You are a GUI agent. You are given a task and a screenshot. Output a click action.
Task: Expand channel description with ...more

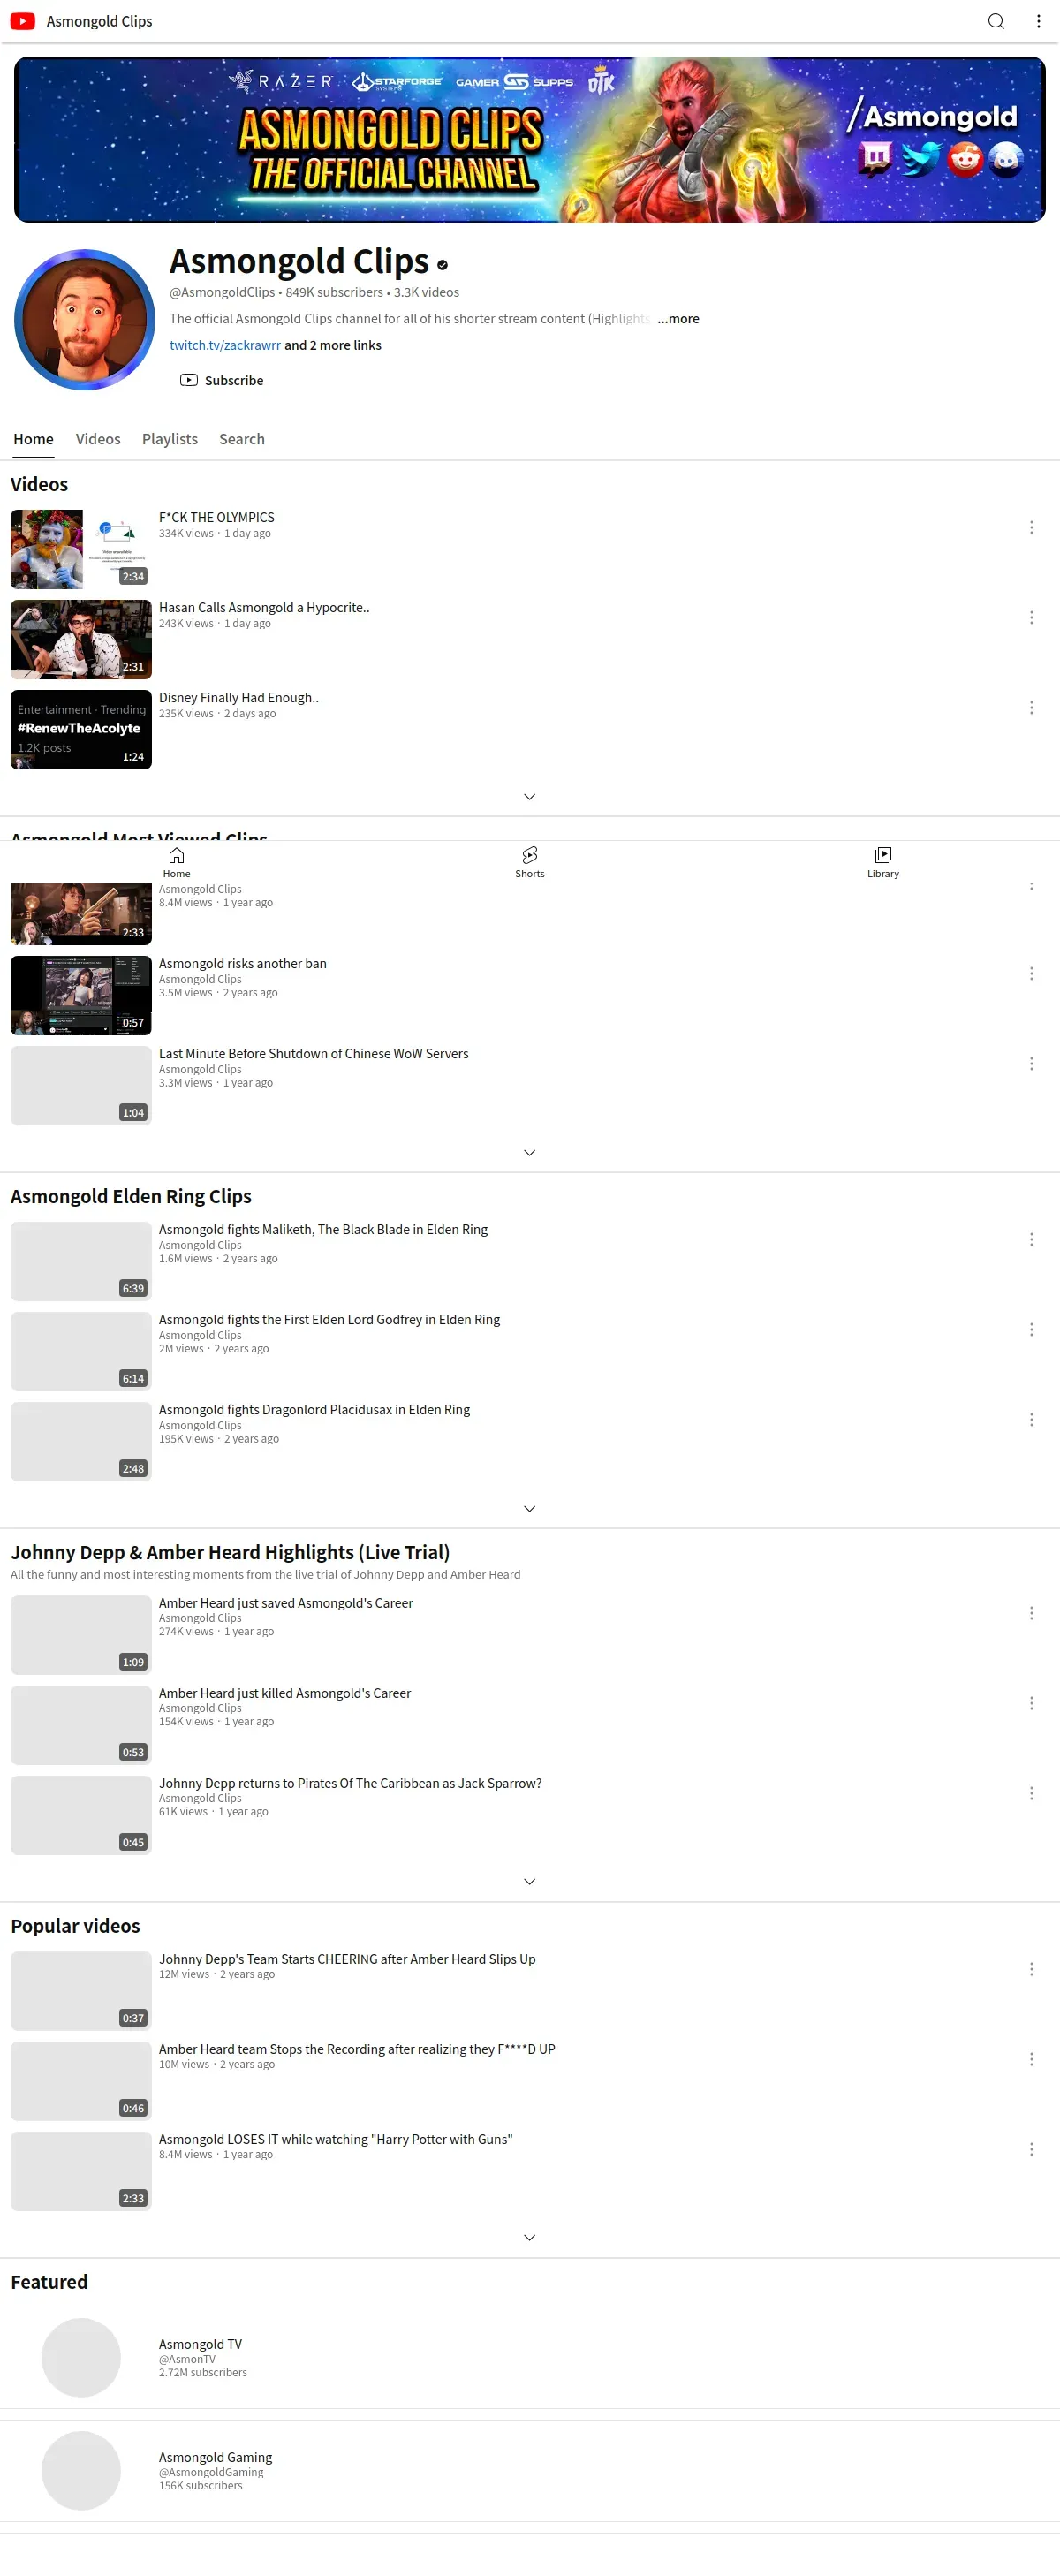pos(678,319)
